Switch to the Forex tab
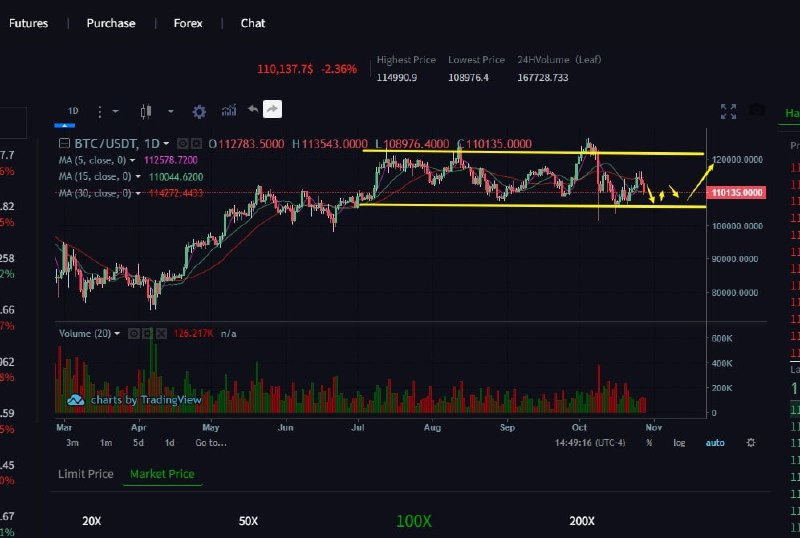800x538 pixels. [187, 23]
